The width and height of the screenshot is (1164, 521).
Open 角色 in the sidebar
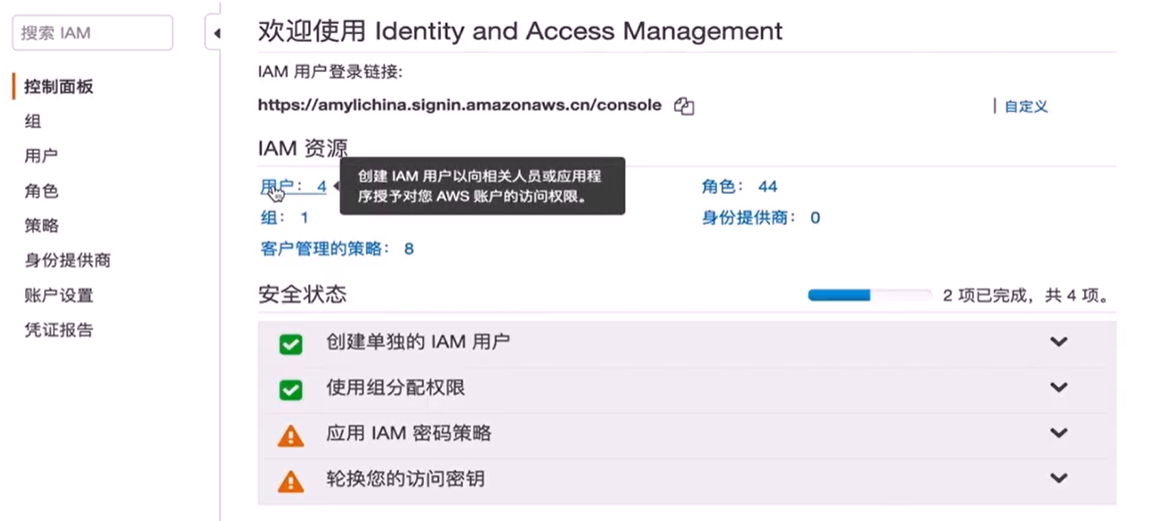[41, 191]
